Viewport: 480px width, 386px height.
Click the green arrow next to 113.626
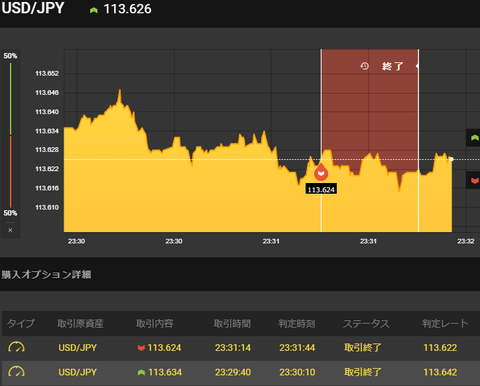pyautogui.click(x=94, y=10)
